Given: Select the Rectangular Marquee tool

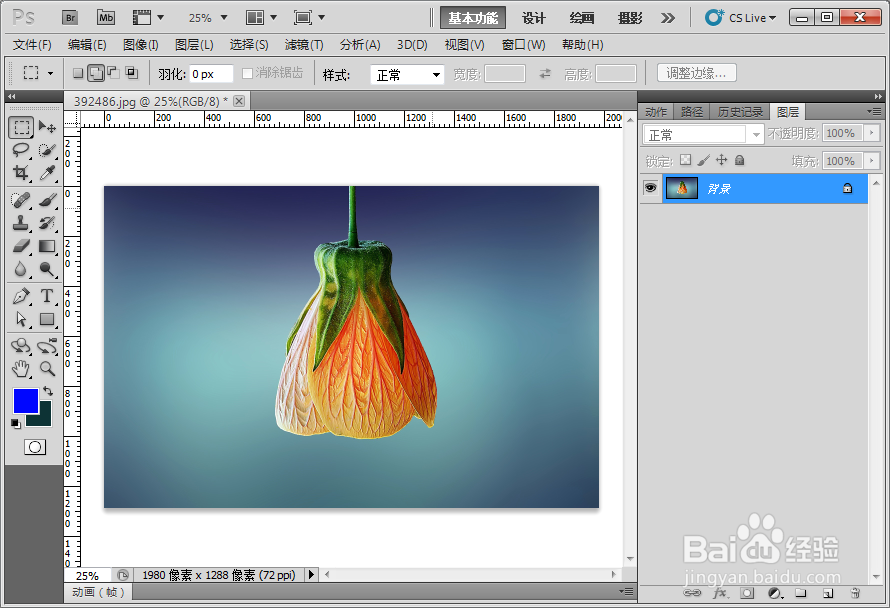Looking at the screenshot, I should (x=21, y=128).
